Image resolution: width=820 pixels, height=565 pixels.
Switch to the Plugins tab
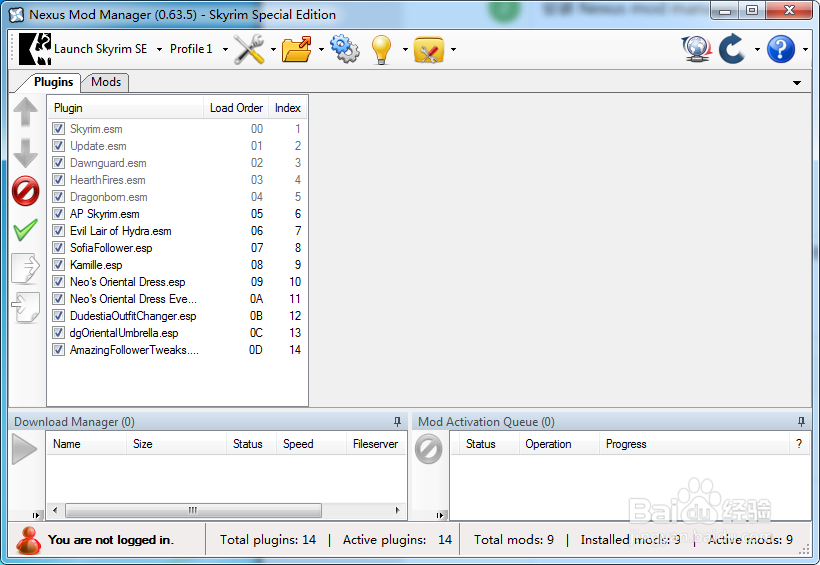53,82
